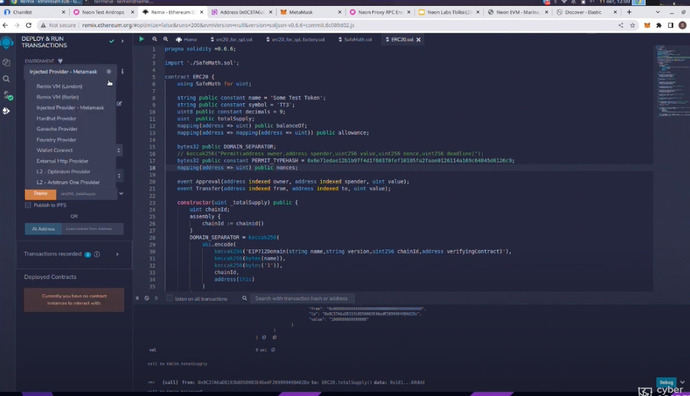Switch to the Home editor tab
This screenshot has width=690, height=396.
187,40
